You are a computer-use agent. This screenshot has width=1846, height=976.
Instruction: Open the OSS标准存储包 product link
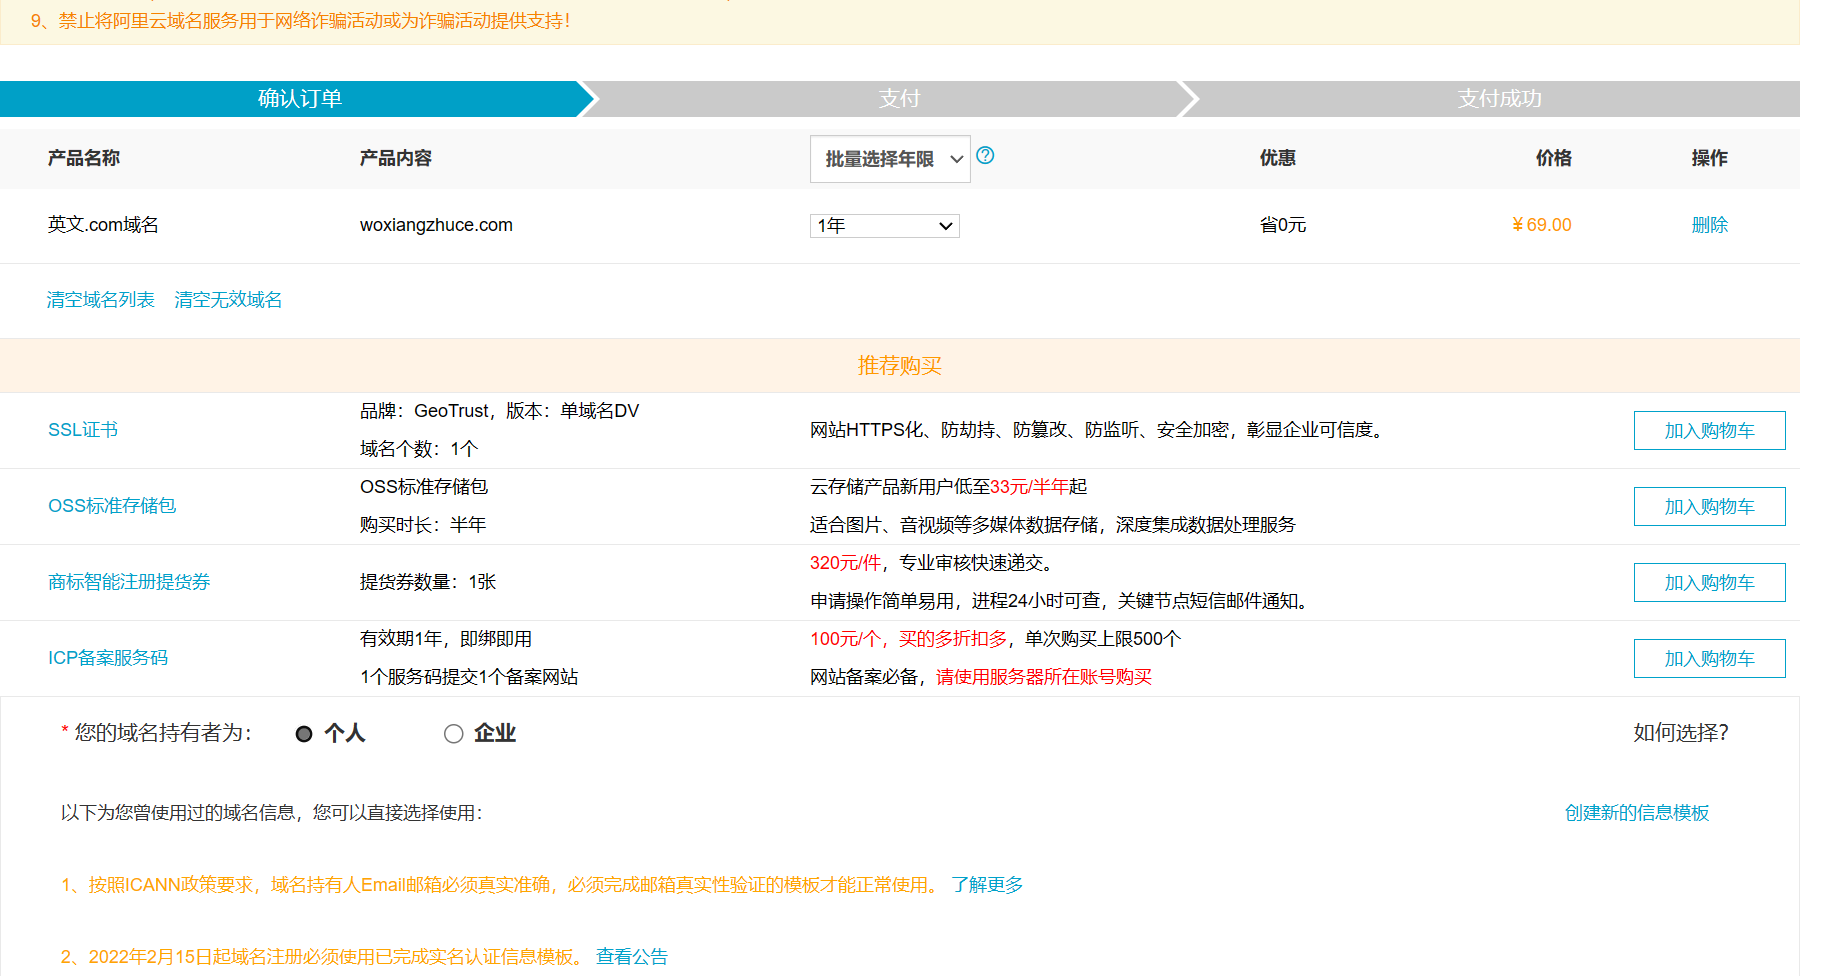[112, 506]
